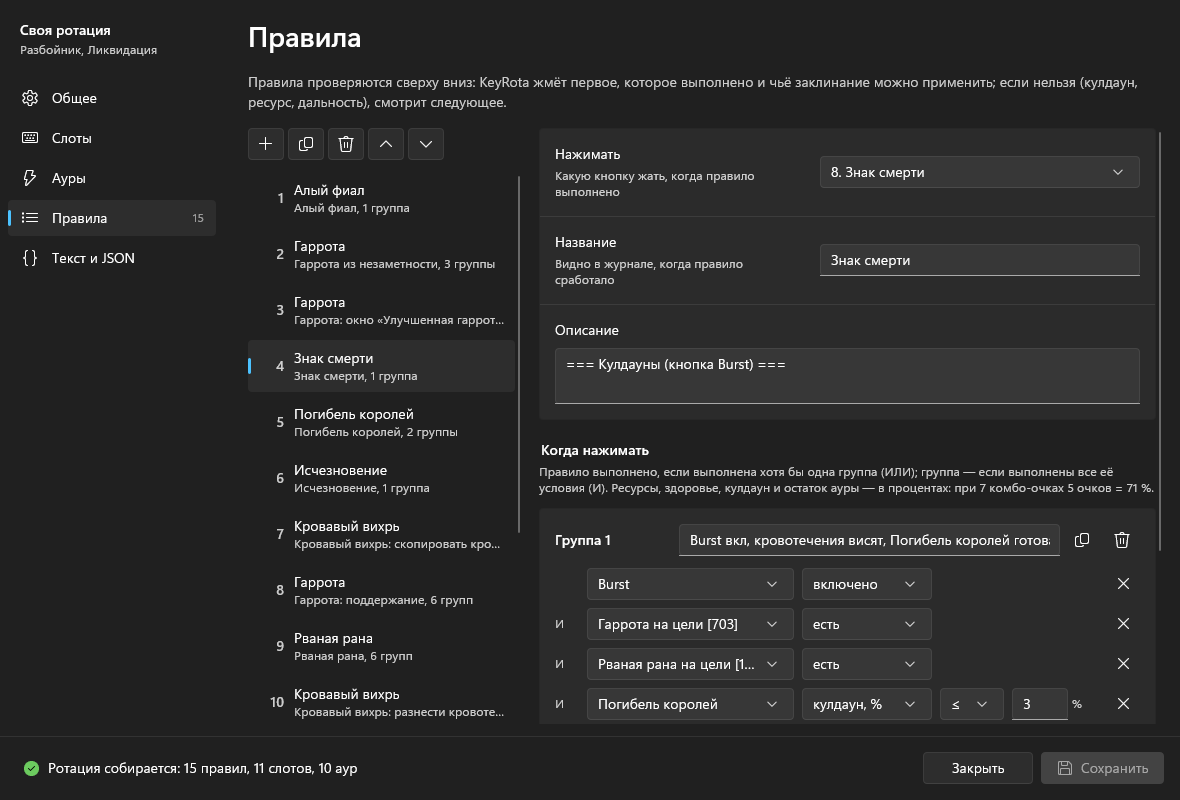
Task: Select rule 6 Исчезновение
Action: pyautogui.click(x=382, y=479)
